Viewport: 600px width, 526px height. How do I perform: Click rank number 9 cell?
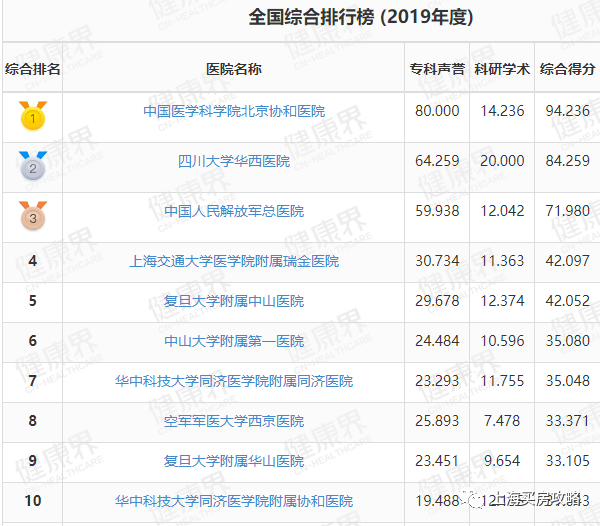(33, 461)
